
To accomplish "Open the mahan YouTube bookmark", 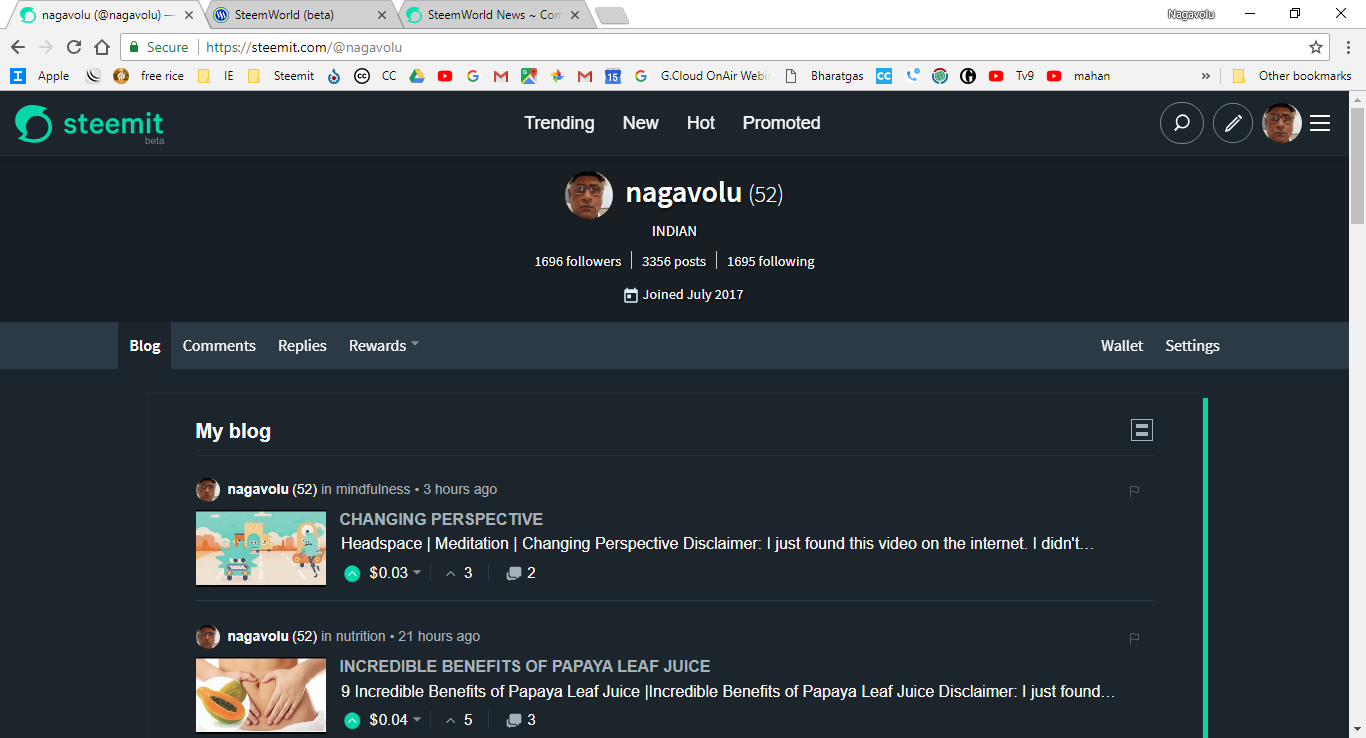I will pos(1078,75).
